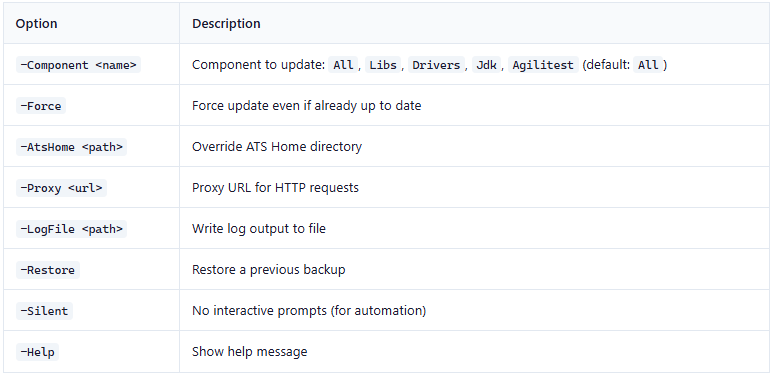Click the -AtsHome <path> option
This screenshot has width=773, height=376.
[71, 147]
